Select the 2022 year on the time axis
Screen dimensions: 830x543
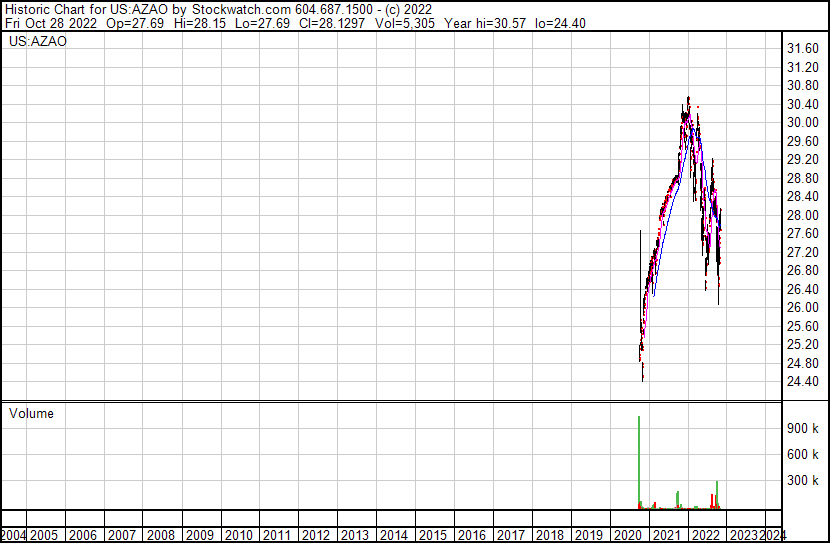click(706, 535)
